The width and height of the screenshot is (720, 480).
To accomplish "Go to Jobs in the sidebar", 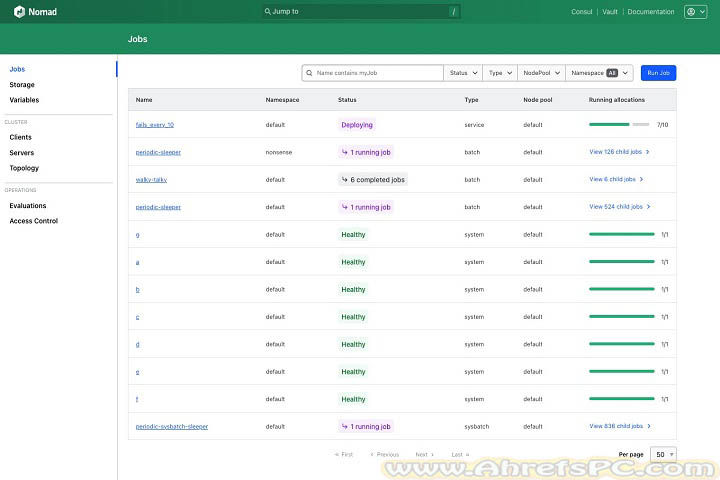I will click(17, 69).
